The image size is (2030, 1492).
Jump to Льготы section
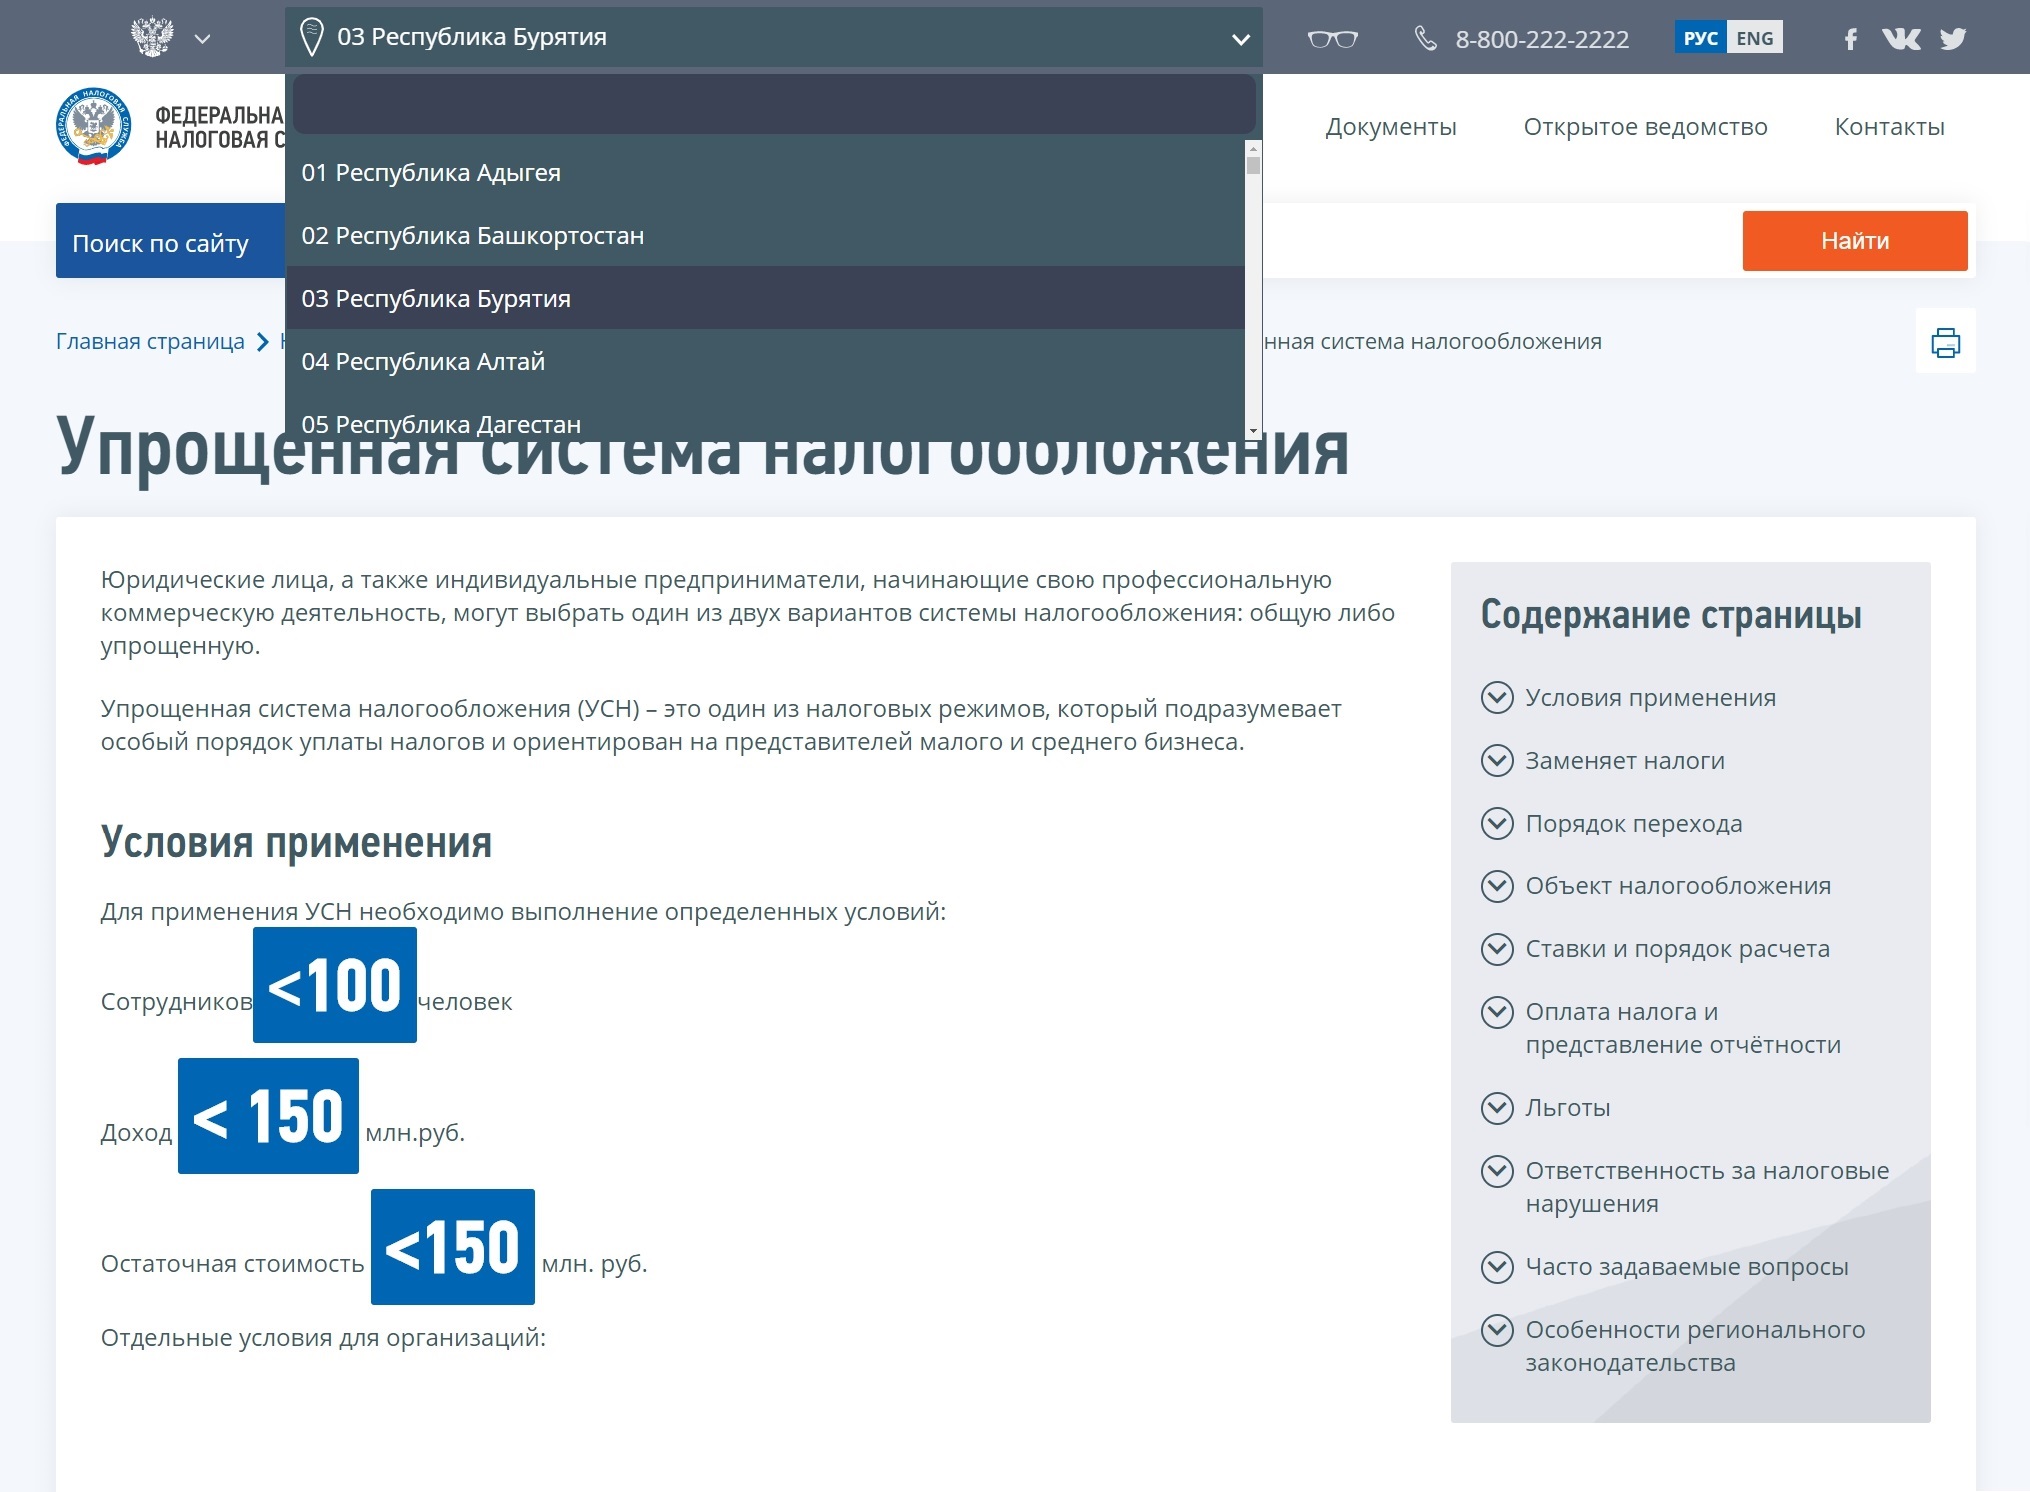tap(1567, 1108)
